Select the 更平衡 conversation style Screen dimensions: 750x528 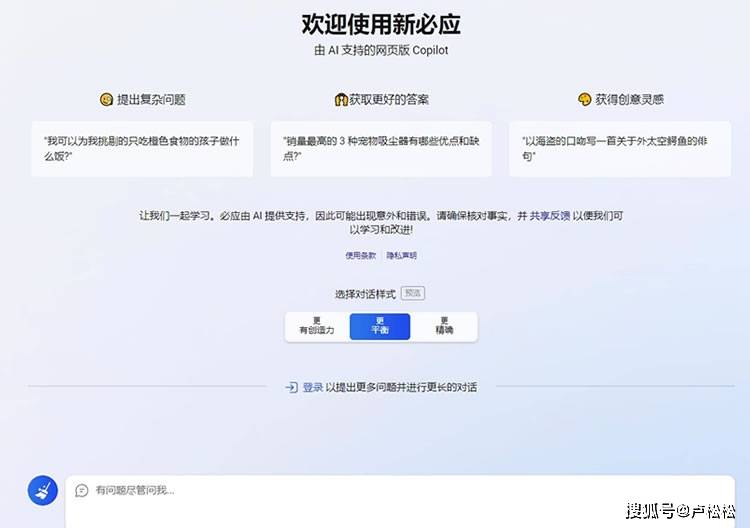coord(380,327)
